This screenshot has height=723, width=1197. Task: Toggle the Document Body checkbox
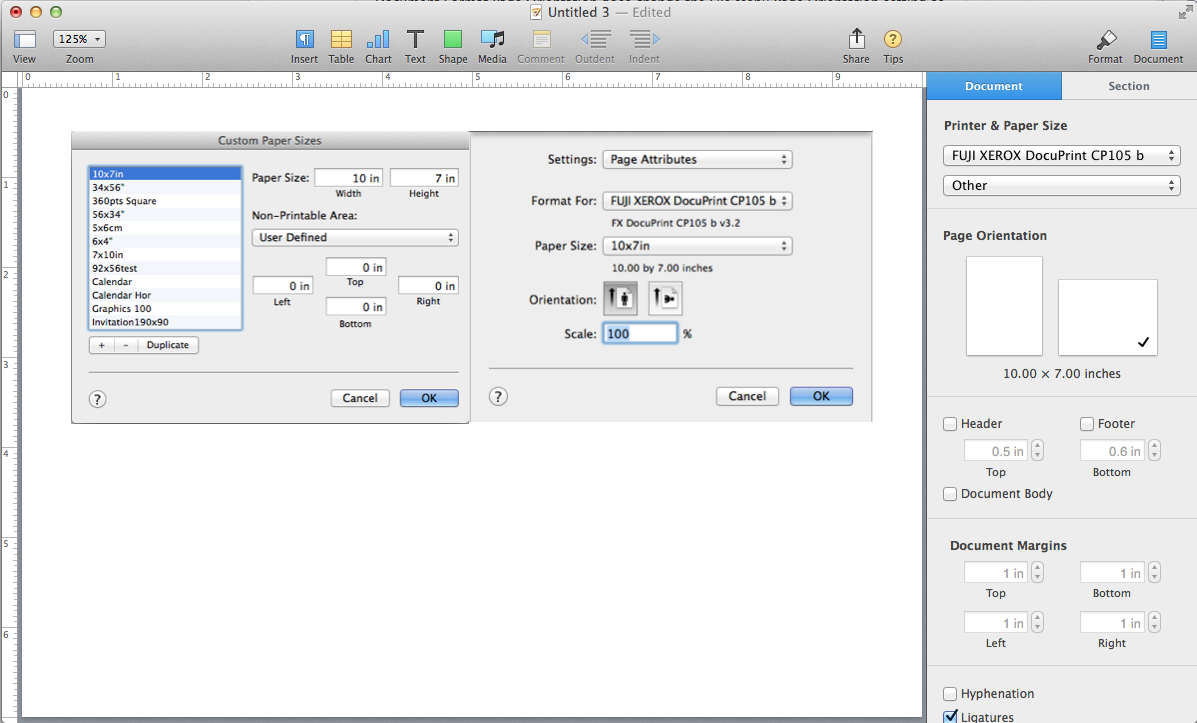[x=950, y=494]
